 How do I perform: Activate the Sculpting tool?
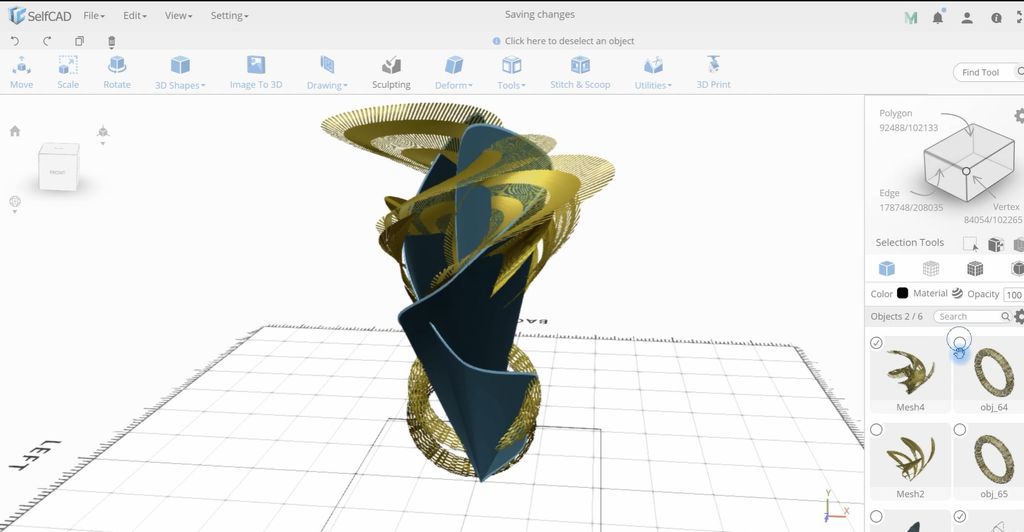pyautogui.click(x=391, y=72)
